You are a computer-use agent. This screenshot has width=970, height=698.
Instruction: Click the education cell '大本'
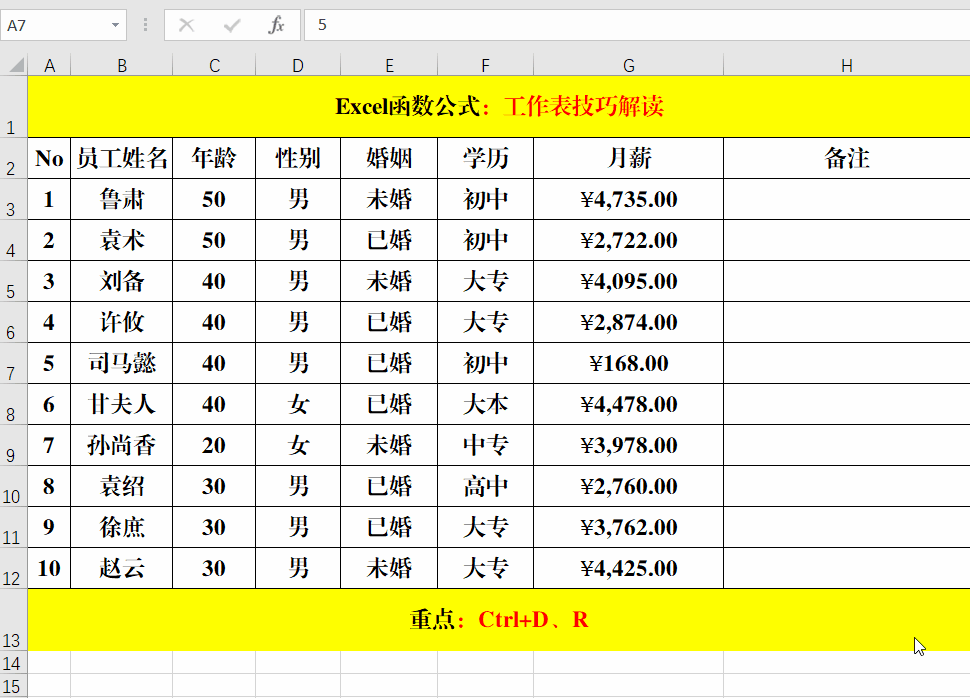(486, 404)
